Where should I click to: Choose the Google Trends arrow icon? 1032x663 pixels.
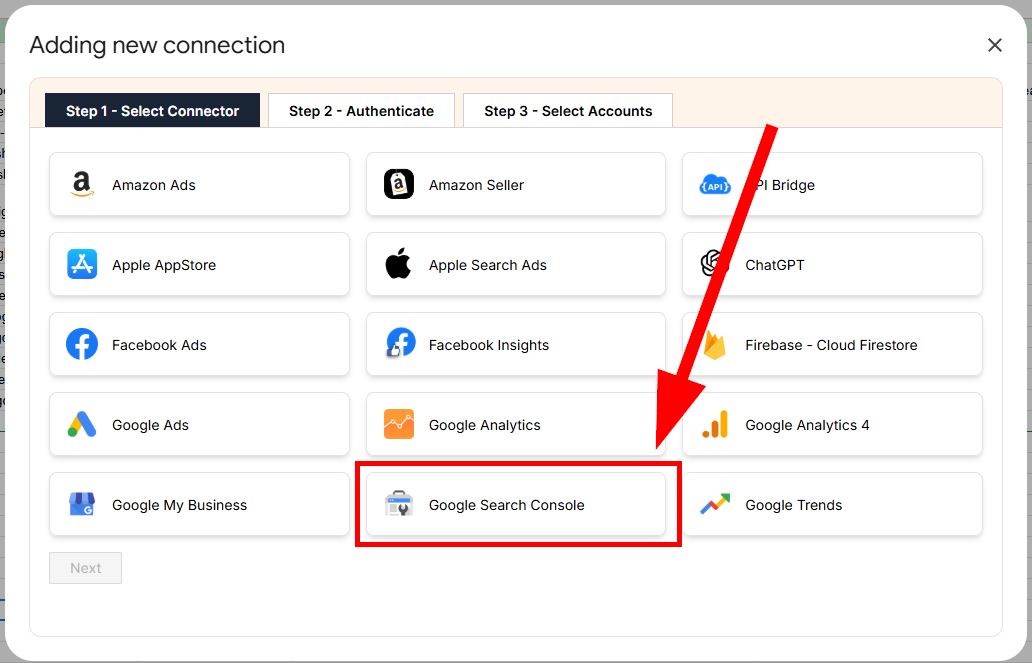click(715, 504)
